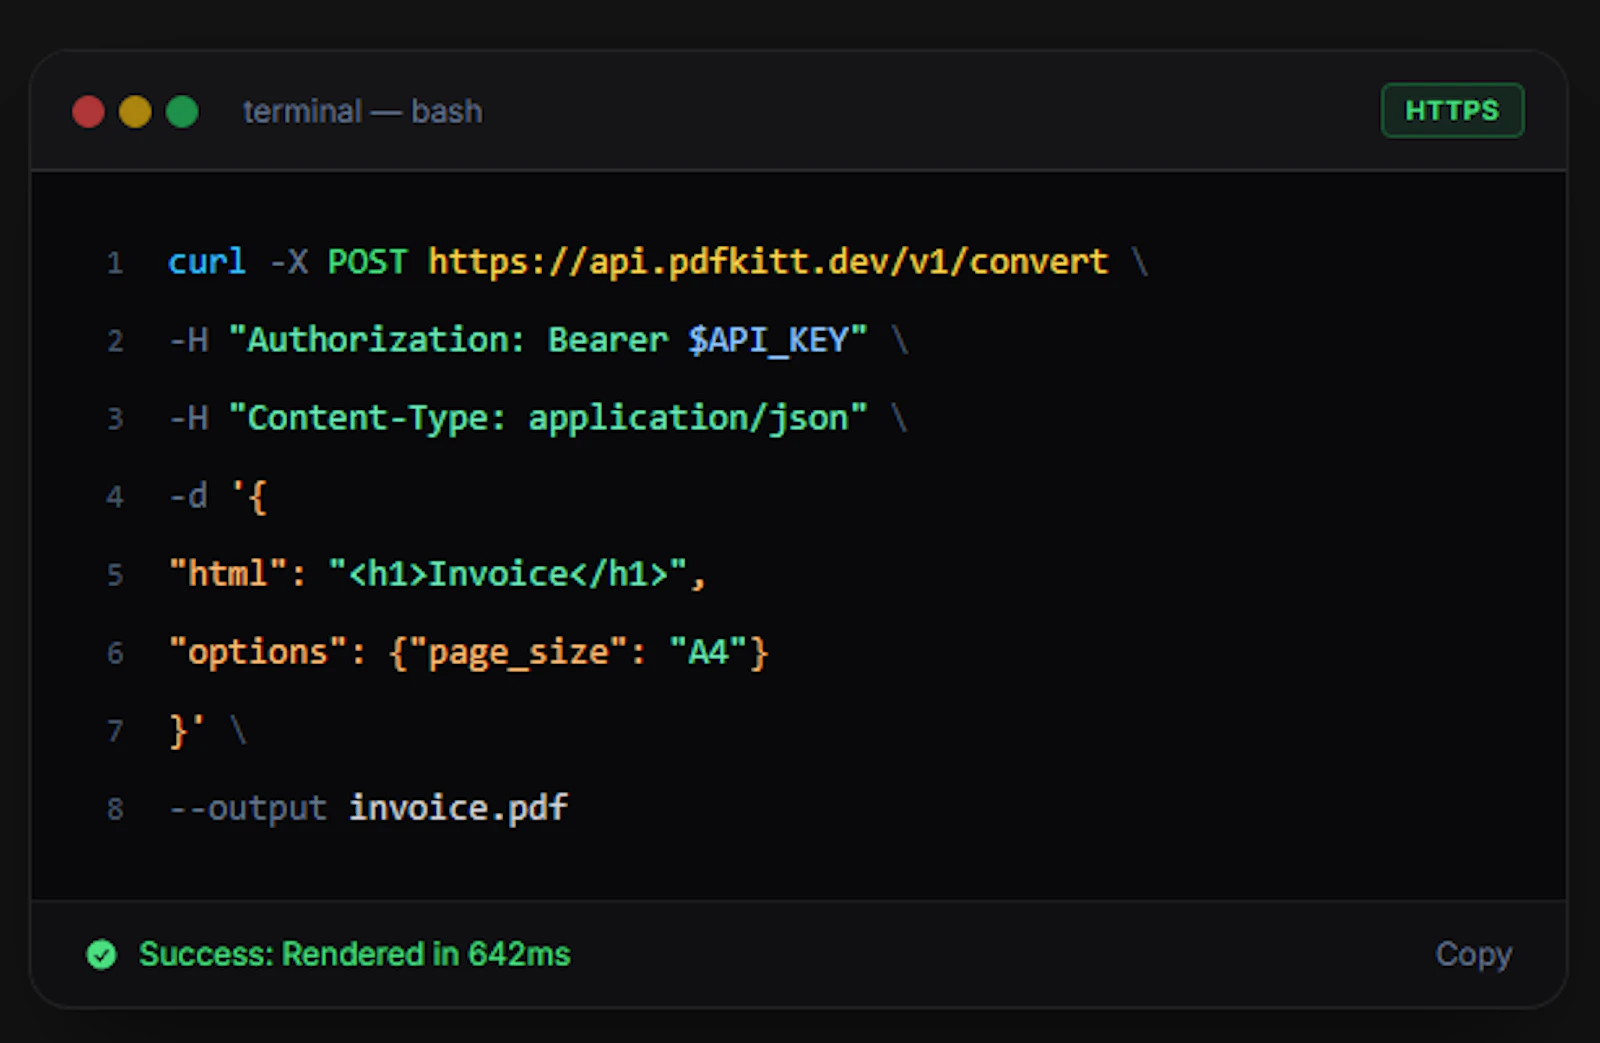Click the 'invoice.pdf' filename
The height and width of the screenshot is (1043, 1600).
pyautogui.click(x=458, y=808)
